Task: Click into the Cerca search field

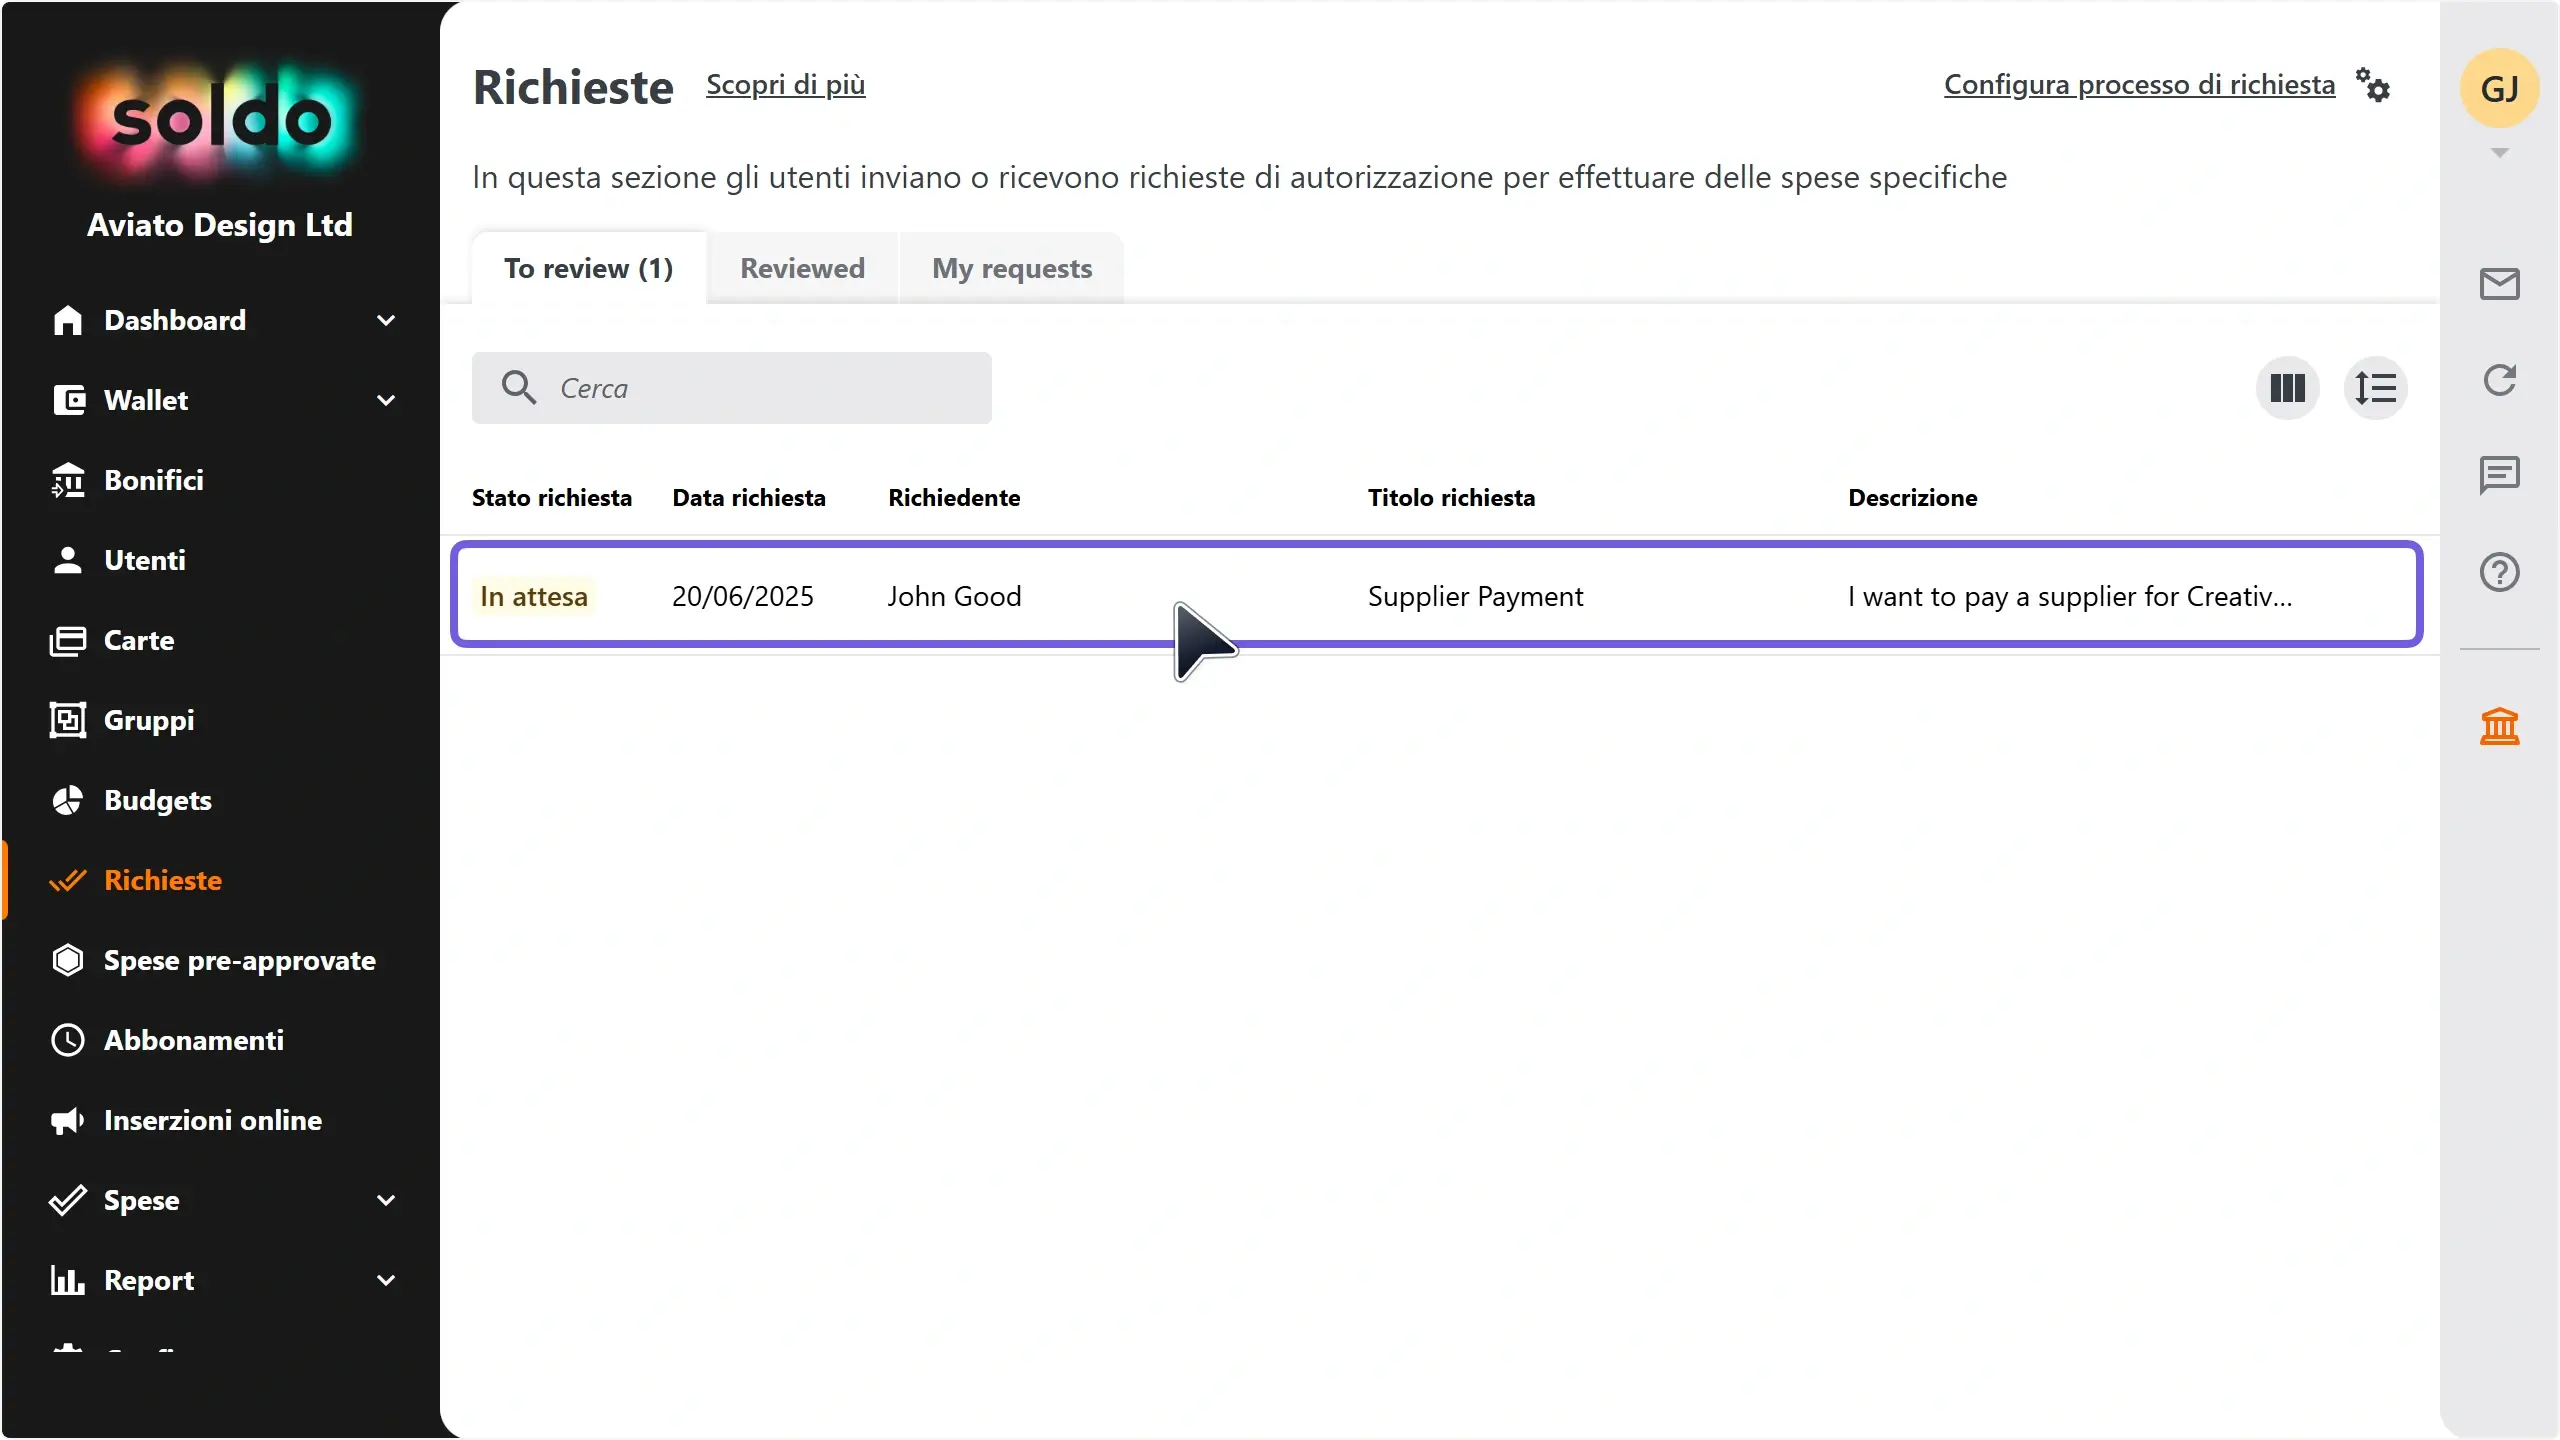Action: (732, 388)
